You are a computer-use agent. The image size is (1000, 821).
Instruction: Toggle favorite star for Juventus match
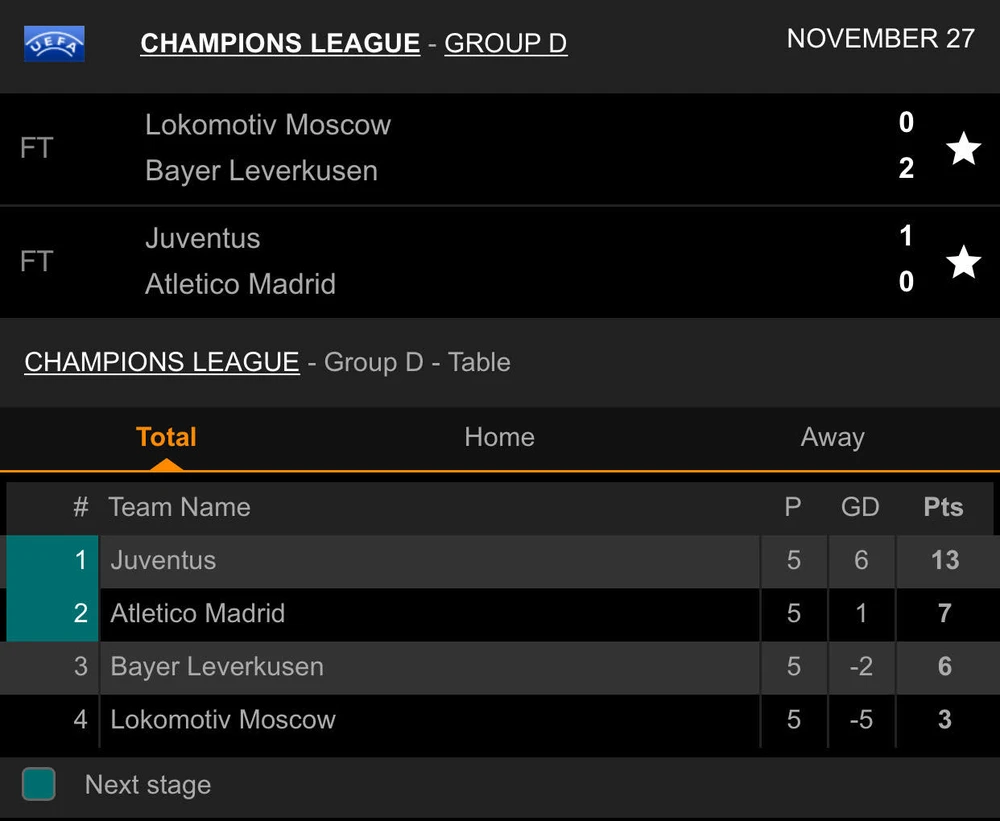coord(963,262)
